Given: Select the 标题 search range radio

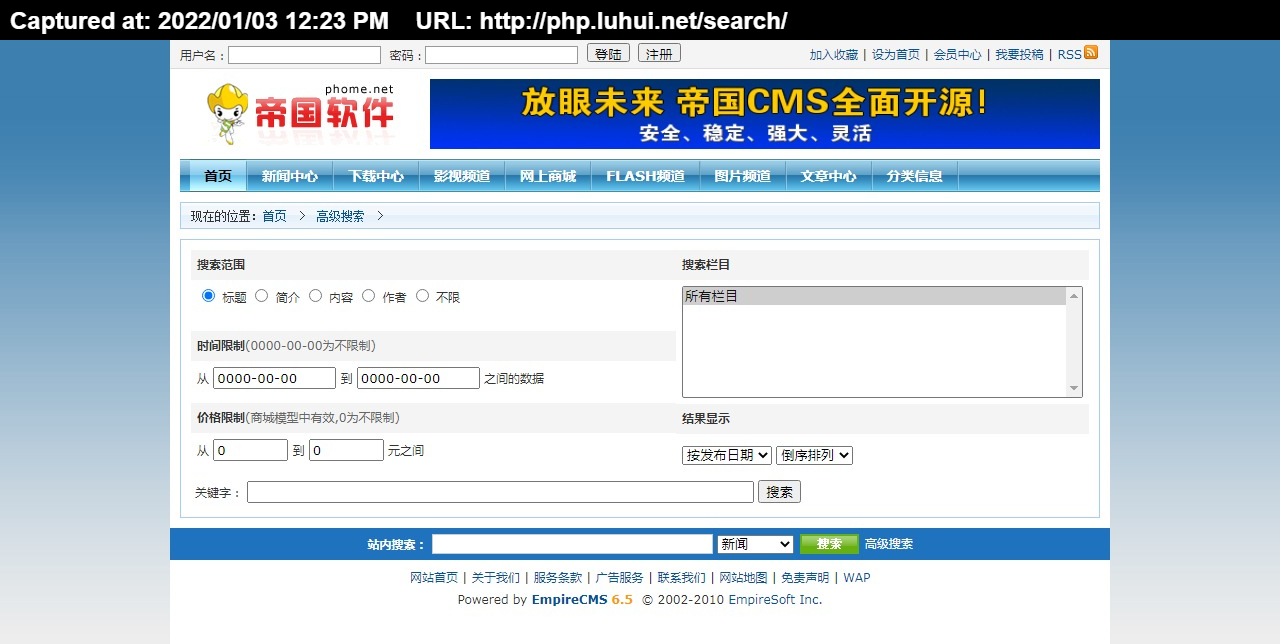Looking at the screenshot, I should [x=208, y=296].
